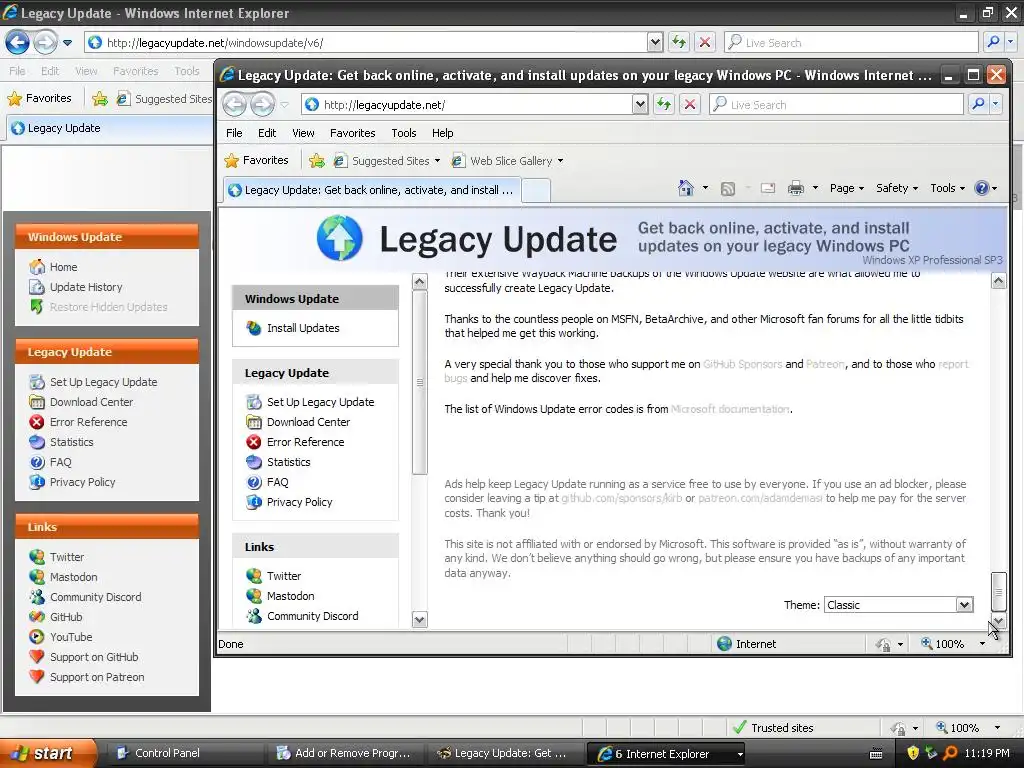This screenshot has width=1024, height=768.
Task: Open the Favorites menu in the front window's menu bar
Action: click(x=353, y=133)
